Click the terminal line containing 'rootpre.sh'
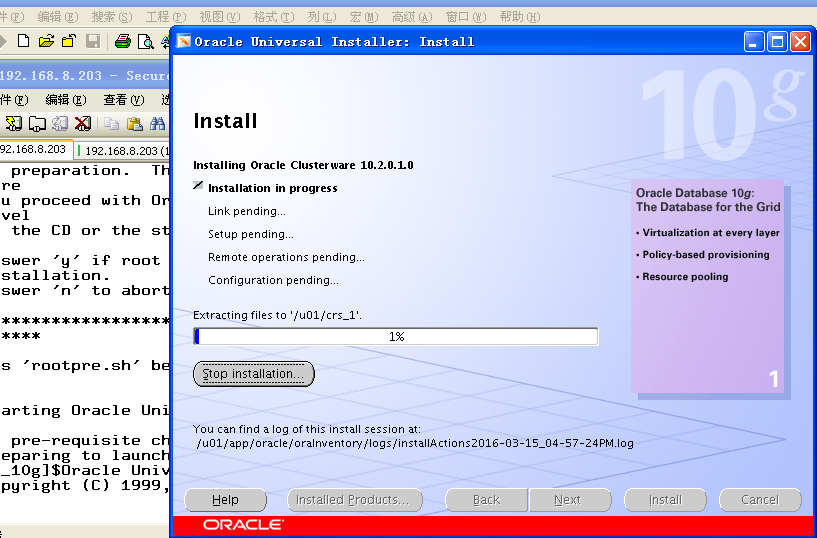The width and height of the screenshot is (817, 538). coord(85,366)
